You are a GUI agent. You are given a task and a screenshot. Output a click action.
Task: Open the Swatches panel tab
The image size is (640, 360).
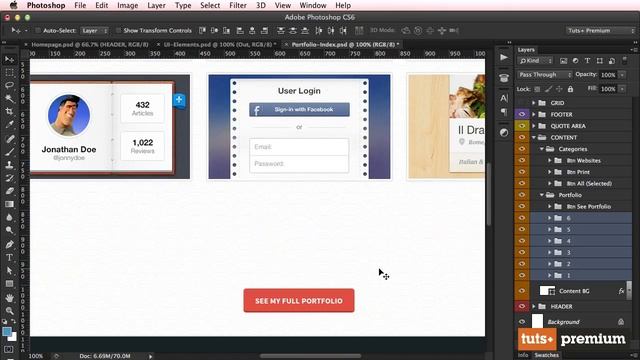pyautogui.click(x=547, y=355)
